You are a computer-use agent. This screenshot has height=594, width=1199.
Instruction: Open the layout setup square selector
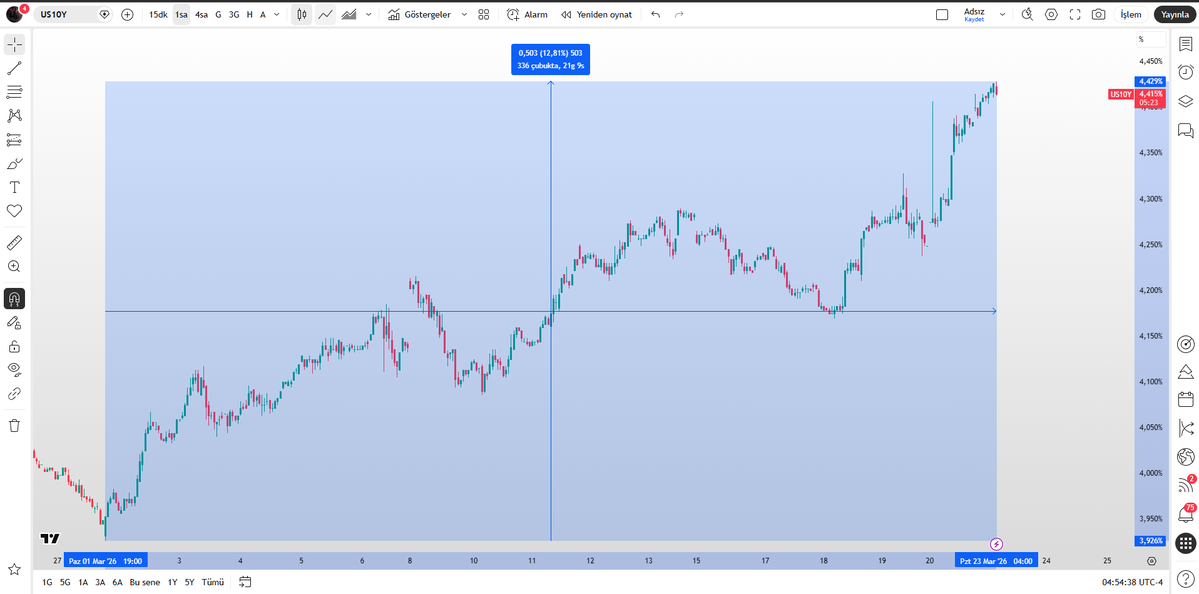942,15
